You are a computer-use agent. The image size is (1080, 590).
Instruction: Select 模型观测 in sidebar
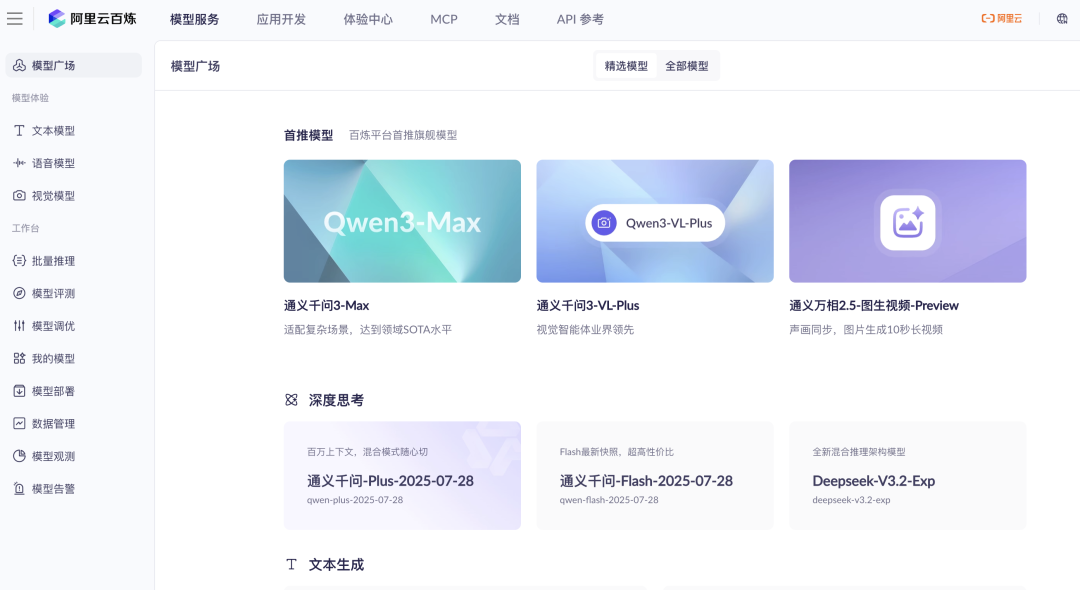74,456
